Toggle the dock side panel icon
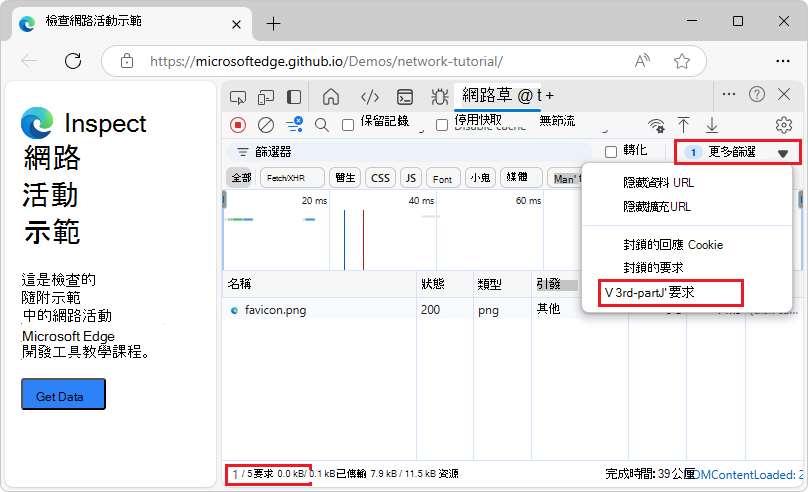The width and height of the screenshot is (808, 492). point(294,96)
